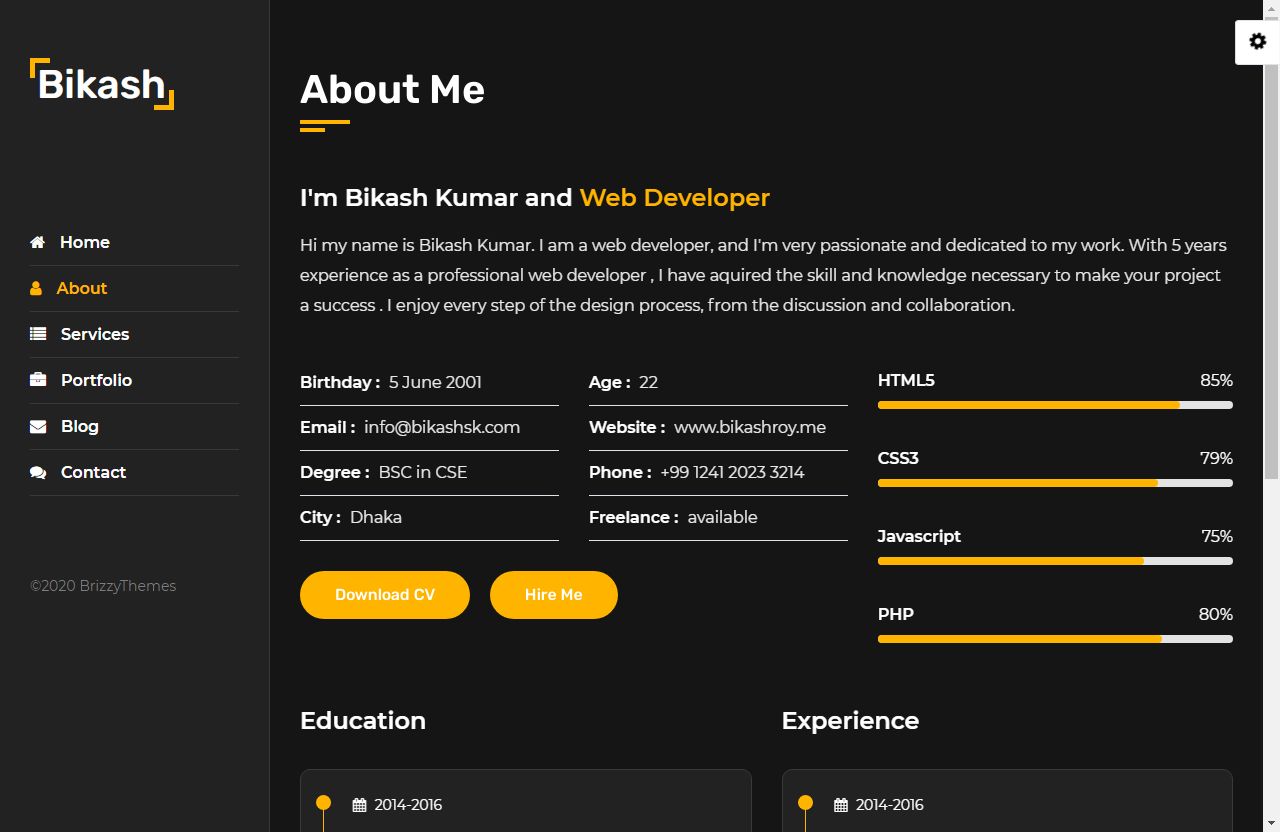Click the calendar icon in the Experience card
This screenshot has height=832, width=1280.
[841, 805]
